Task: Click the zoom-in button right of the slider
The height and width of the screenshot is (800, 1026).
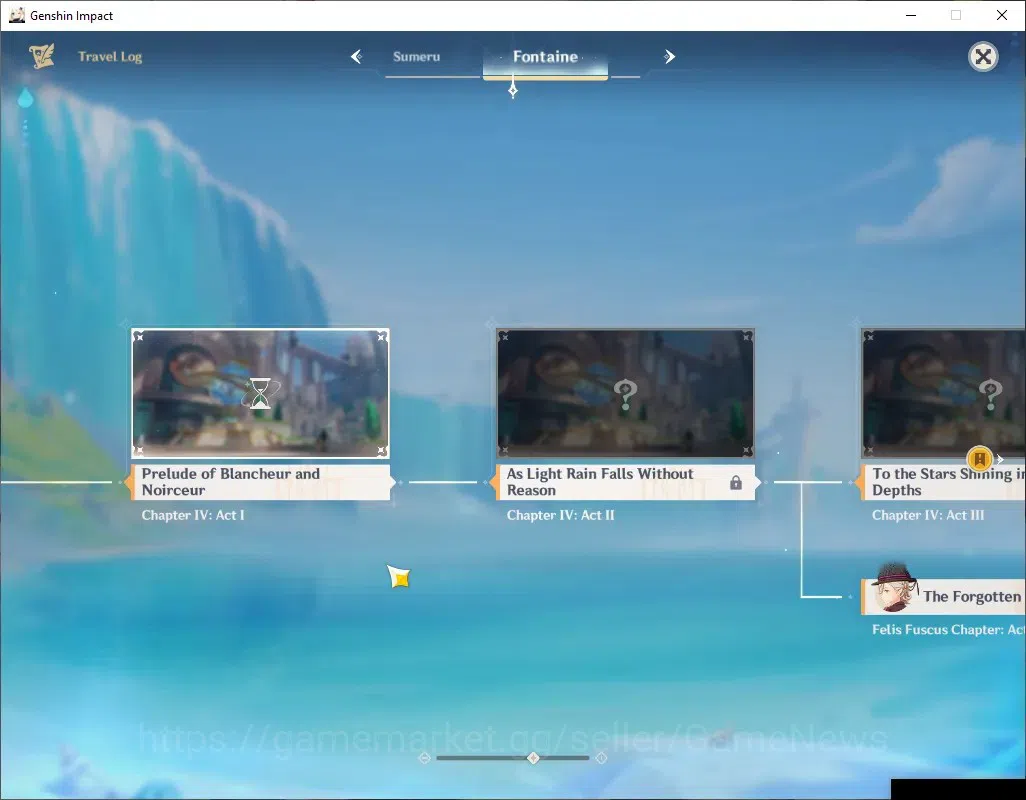Action: click(x=601, y=757)
